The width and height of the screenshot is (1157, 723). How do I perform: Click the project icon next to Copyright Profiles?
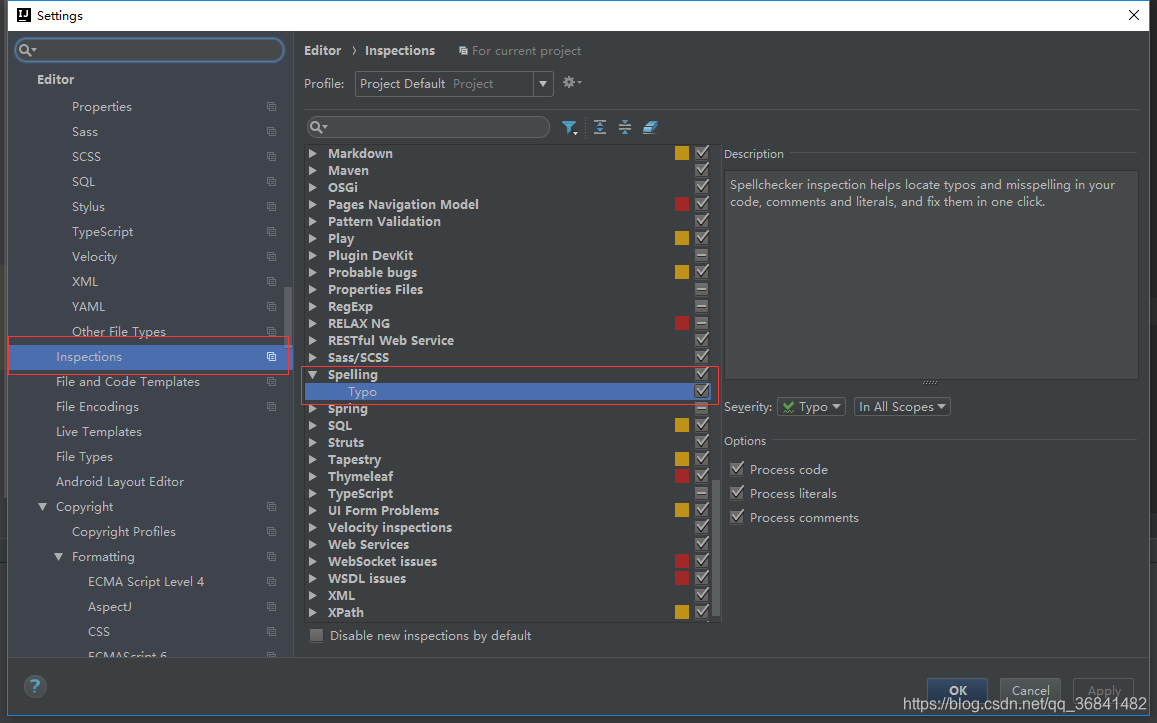point(272,532)
